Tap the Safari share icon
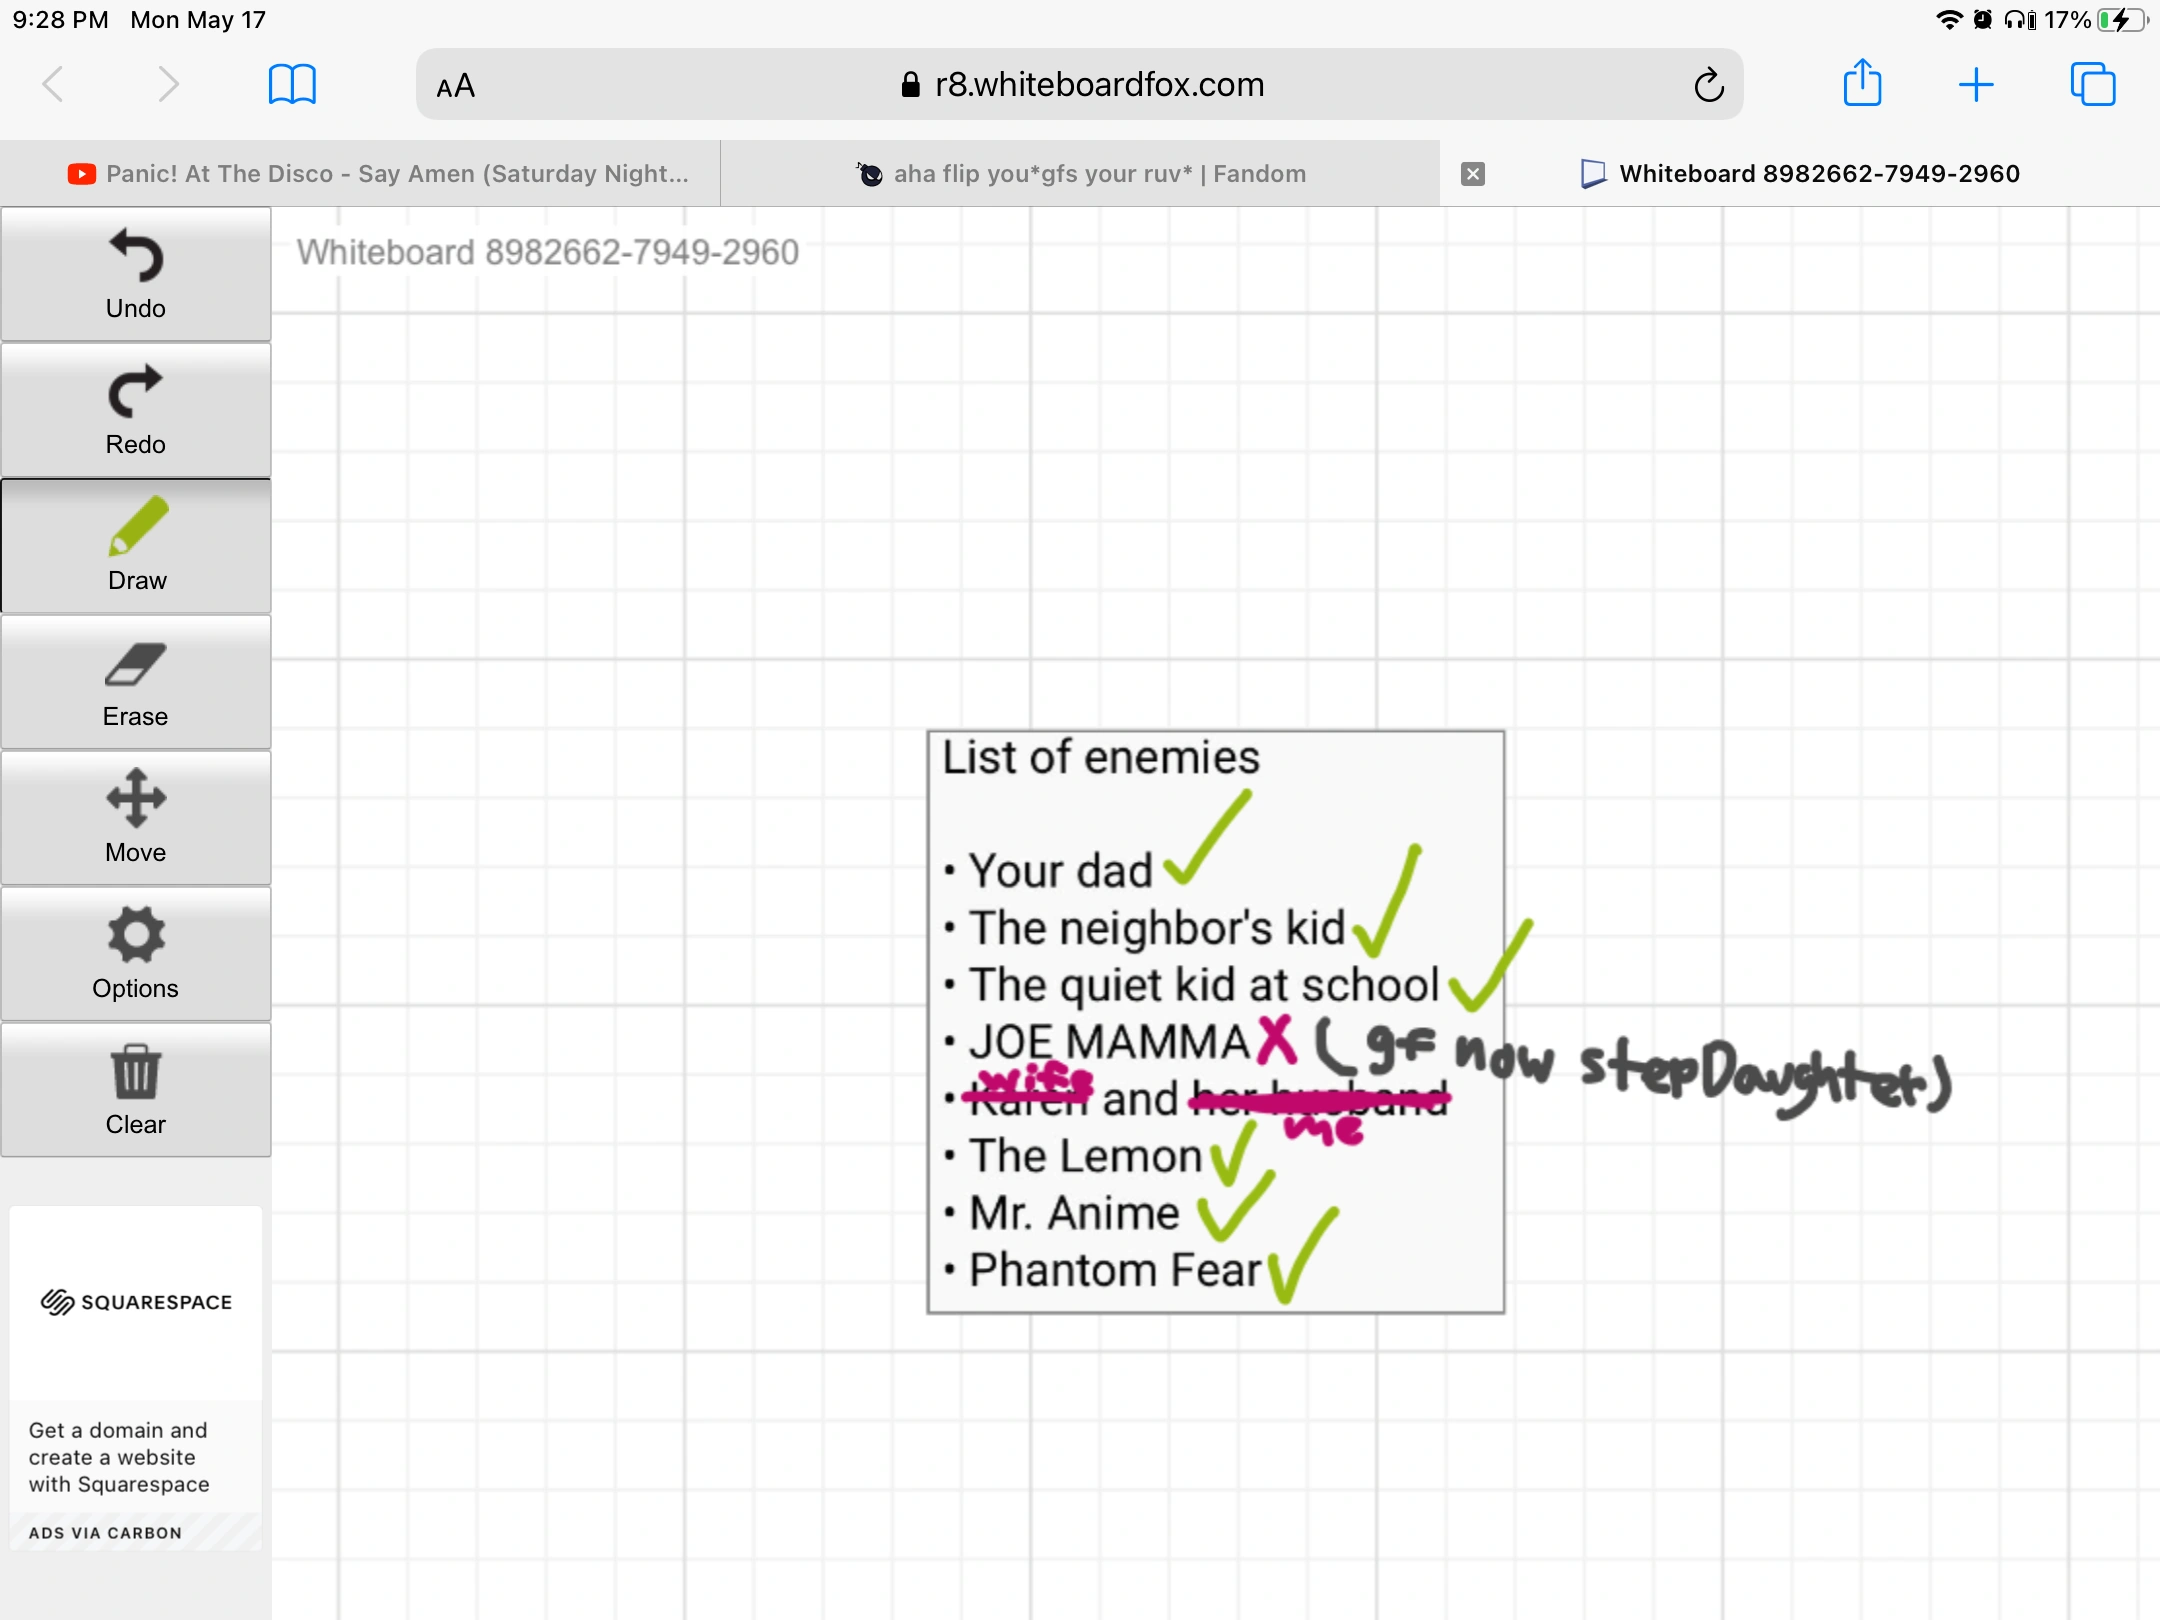This screenshot has height=1620, width=2160. (x=1862, y=84)
